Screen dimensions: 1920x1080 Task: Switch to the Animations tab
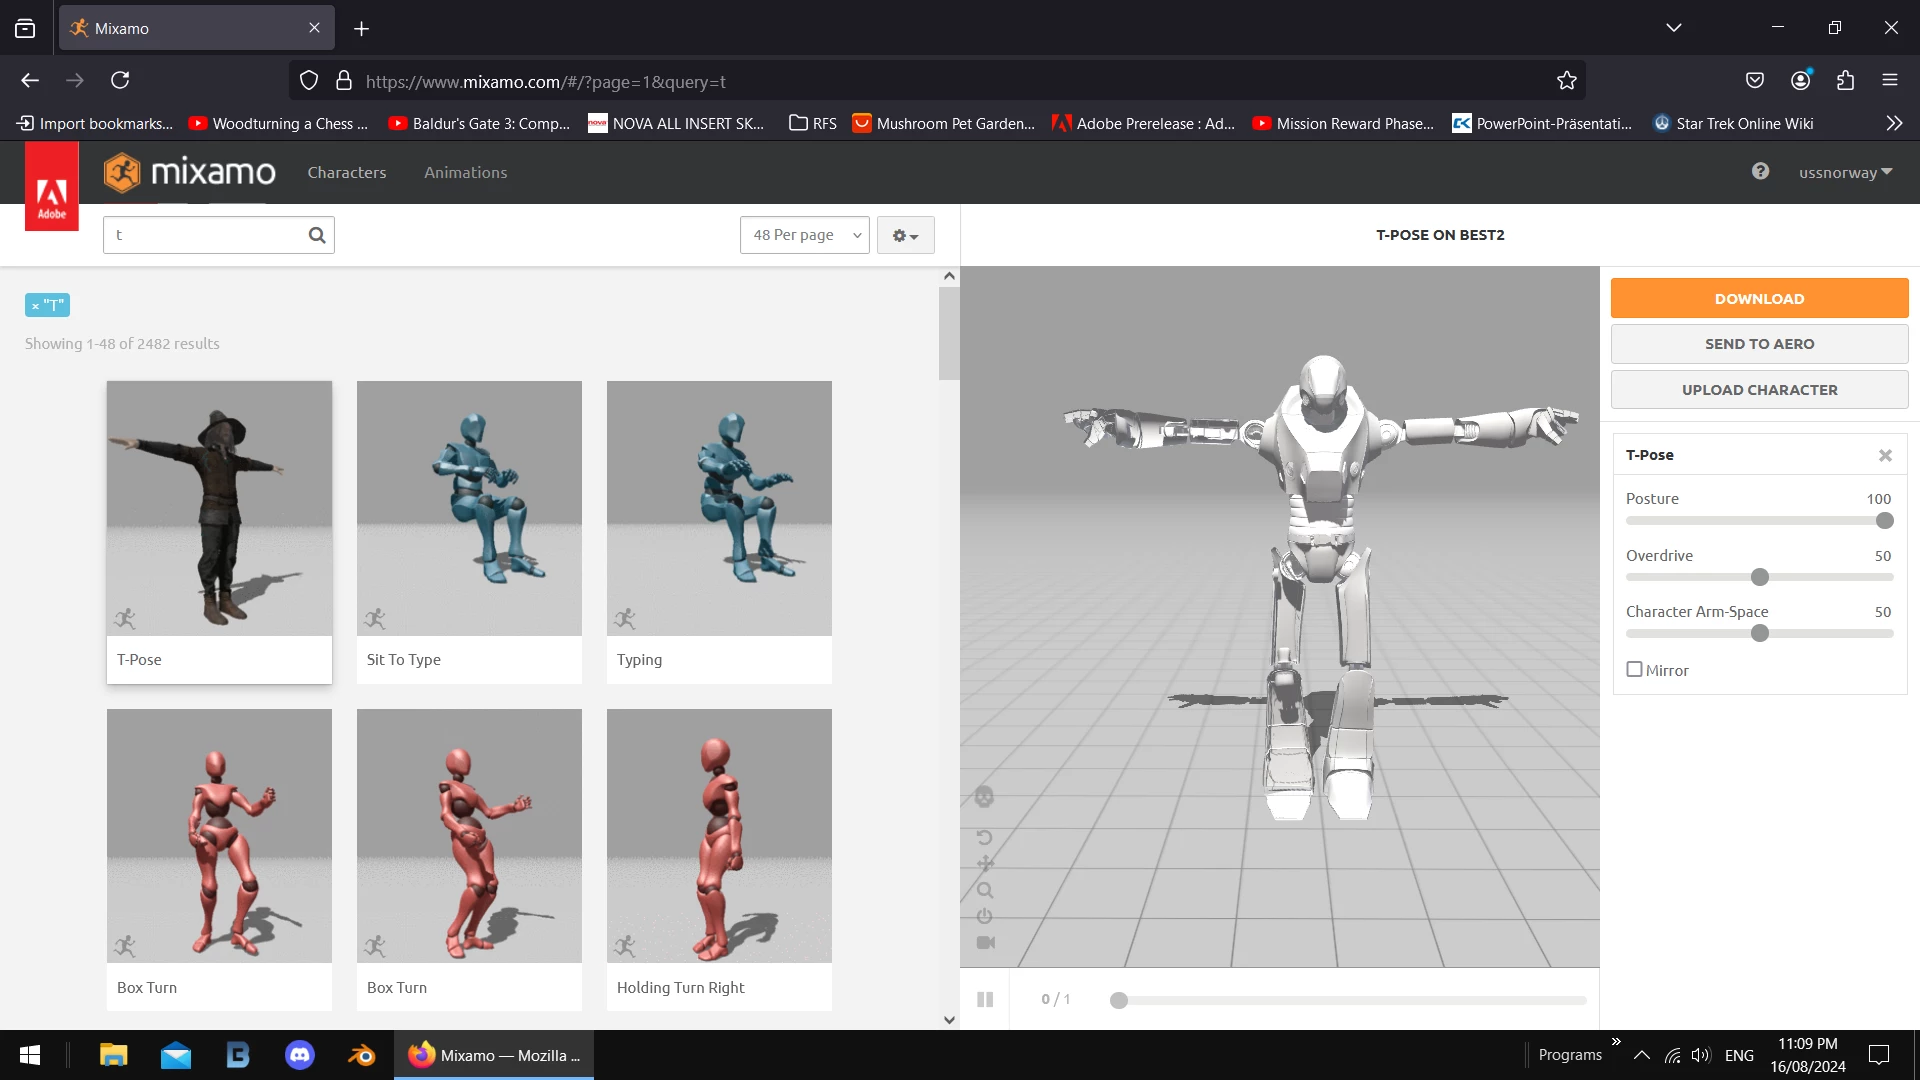pos(465,172)
